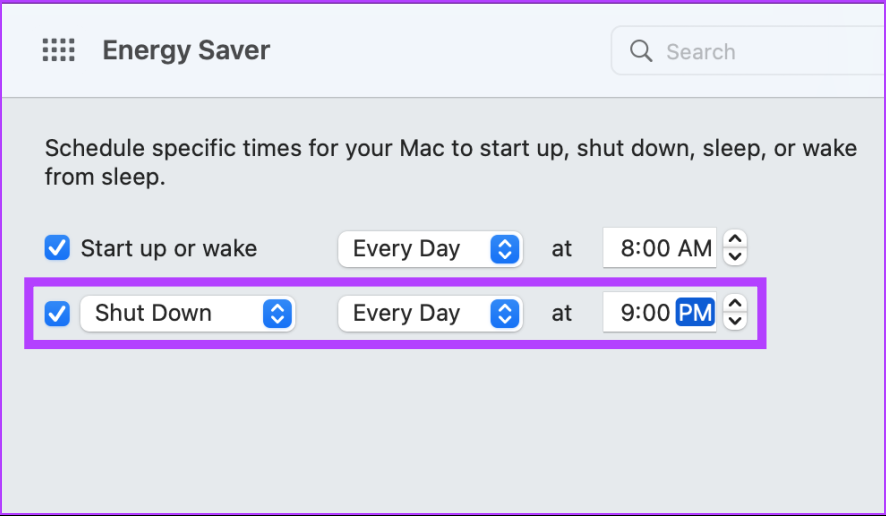Screen dimensions: 886x516
Task: Decrease the 8:00 AM time with down arrow
Action: point(735,256)
